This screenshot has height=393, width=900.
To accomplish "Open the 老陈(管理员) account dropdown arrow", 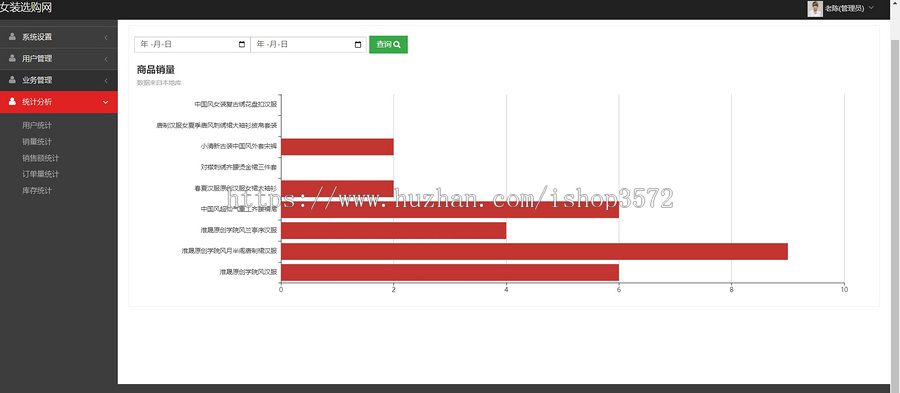I will (x=871, y=8).
